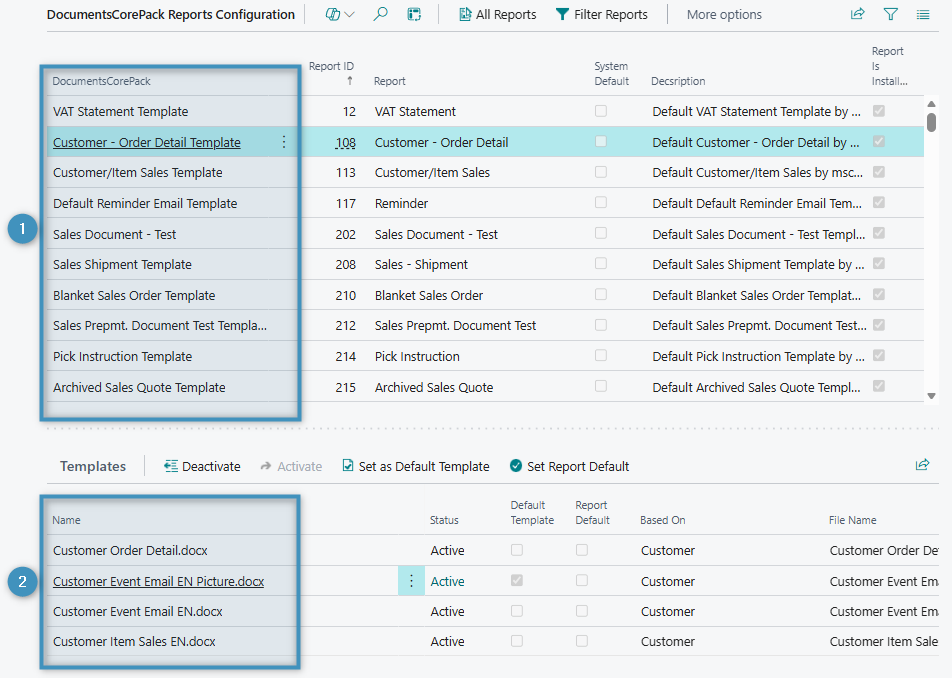Select Sales Document - Test template cell

(x=114, y=234)
